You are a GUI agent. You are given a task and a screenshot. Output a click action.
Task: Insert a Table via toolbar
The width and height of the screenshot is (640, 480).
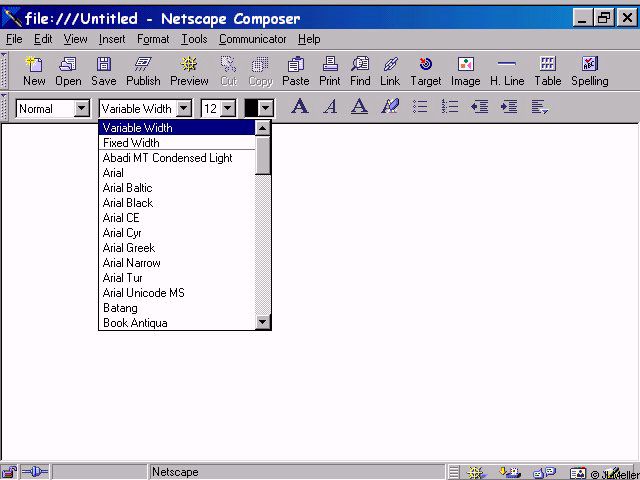(x=548, y=71)
